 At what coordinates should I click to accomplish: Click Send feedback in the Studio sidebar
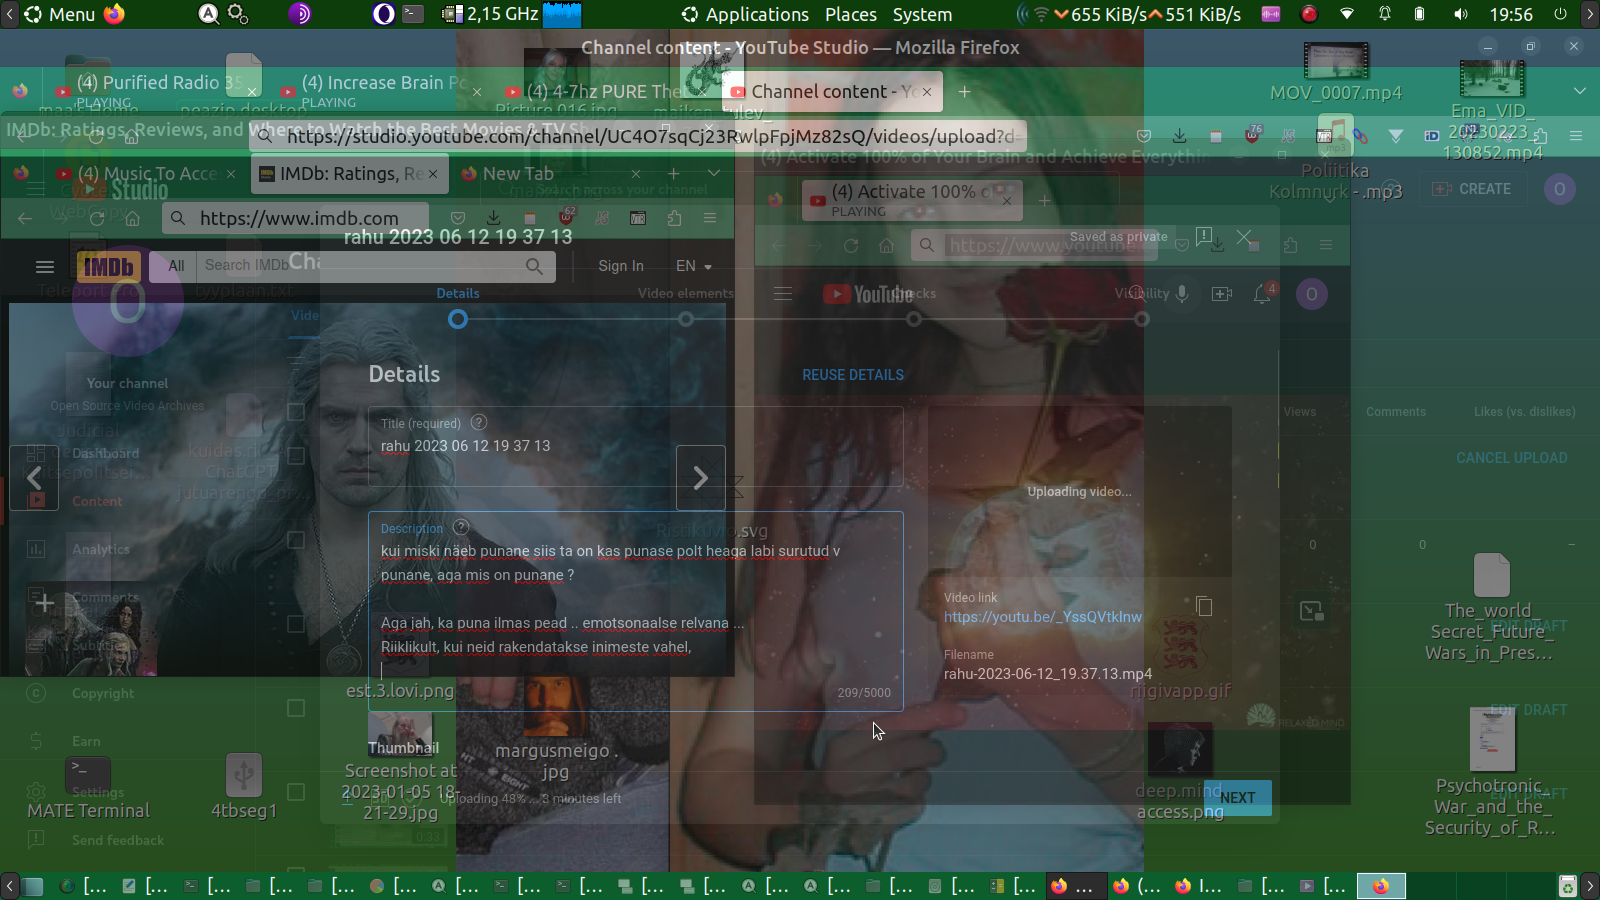(x=118, y=840)
